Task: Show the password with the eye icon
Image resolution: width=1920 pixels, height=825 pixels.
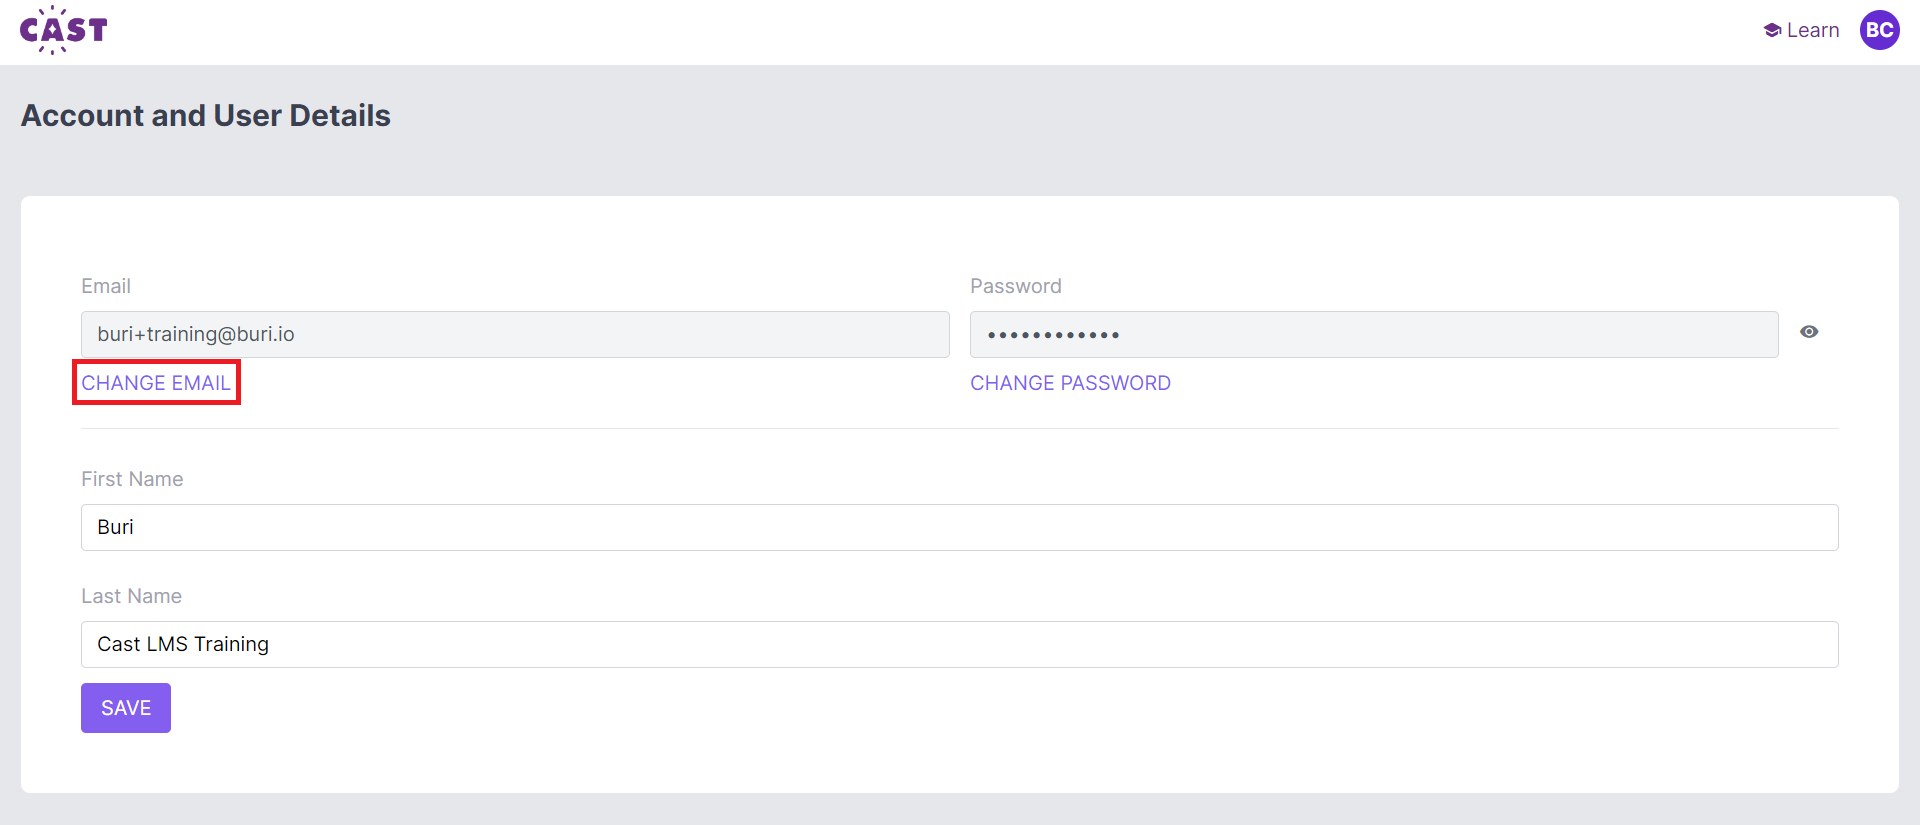Action: [1809, 332]
